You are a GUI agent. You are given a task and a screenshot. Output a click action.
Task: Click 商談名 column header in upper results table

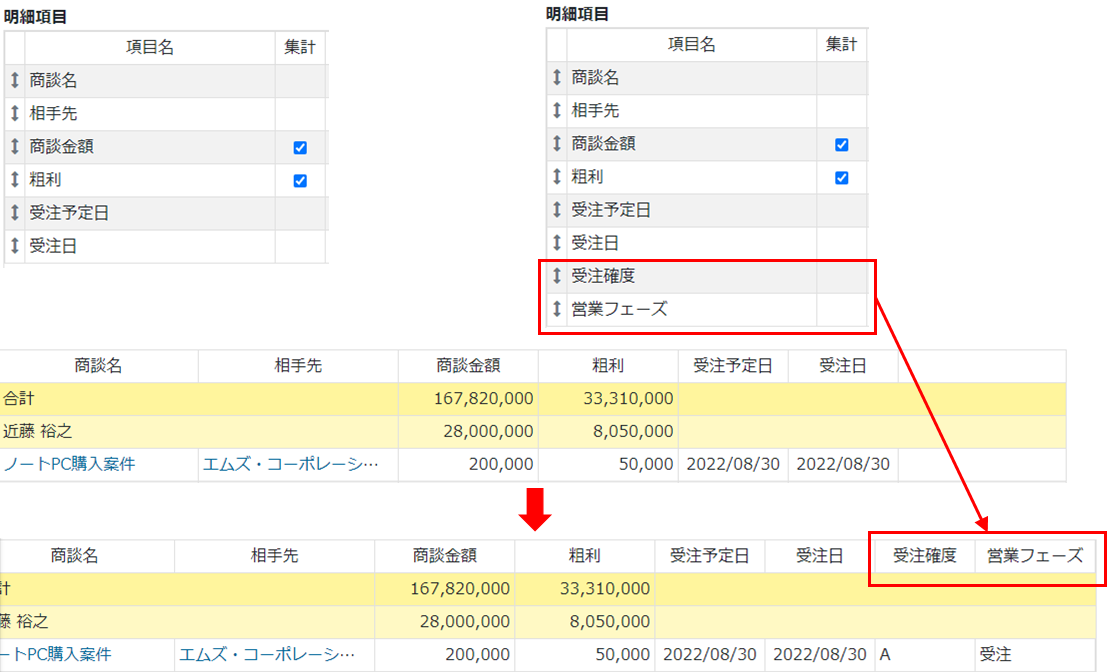(x=99, y=366)
